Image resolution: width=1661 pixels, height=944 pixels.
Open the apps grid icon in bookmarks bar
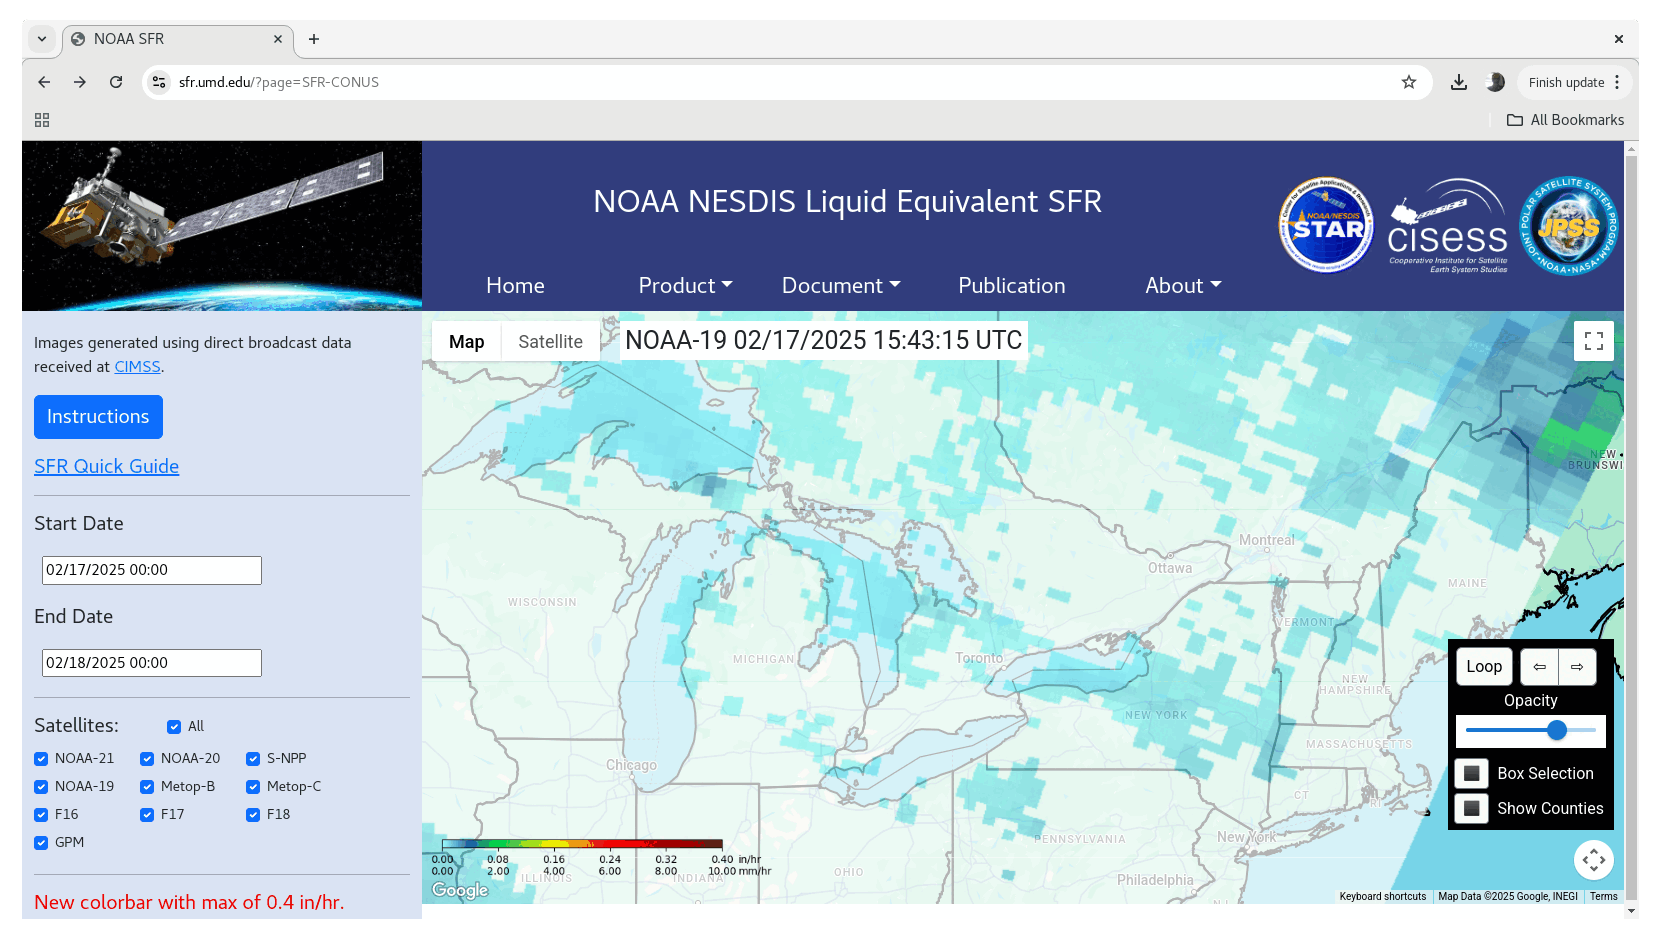pyautogui.click(x=42, y=120)
